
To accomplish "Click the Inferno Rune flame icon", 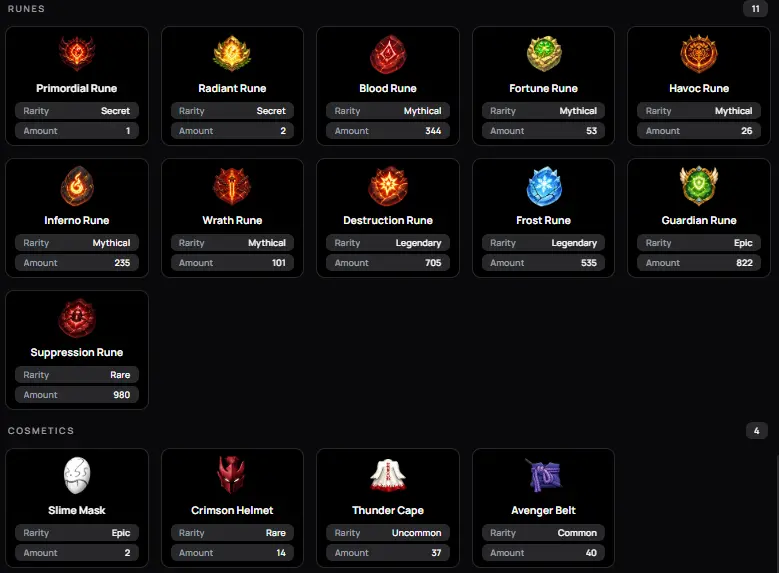I will (x=77, y=186).
